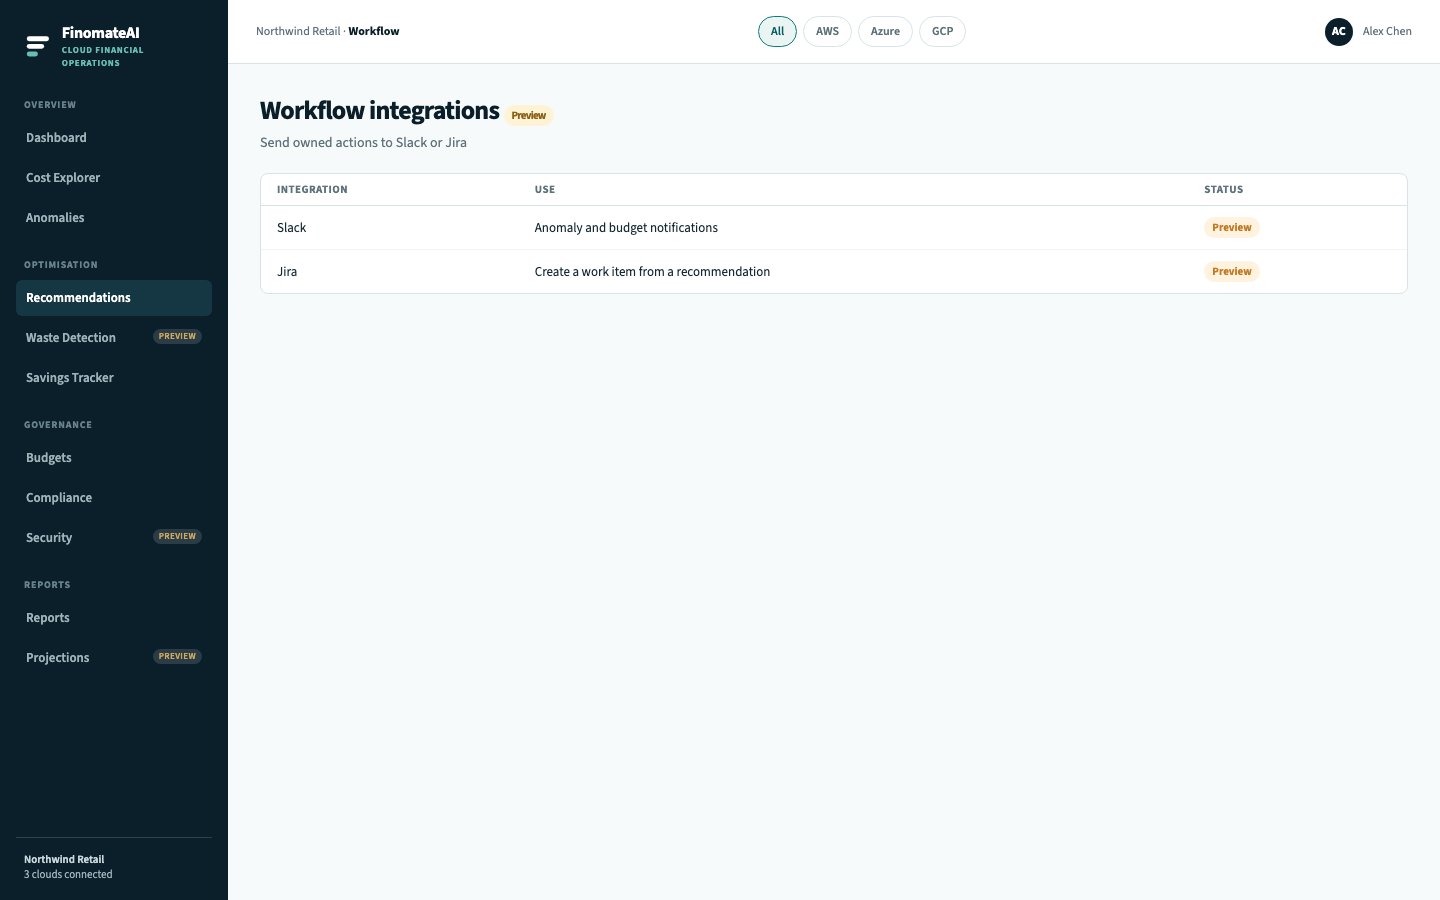This screenshot has height=900, width=1440.
Task: Click the Governance section label
Action: [x=58, y=425]
